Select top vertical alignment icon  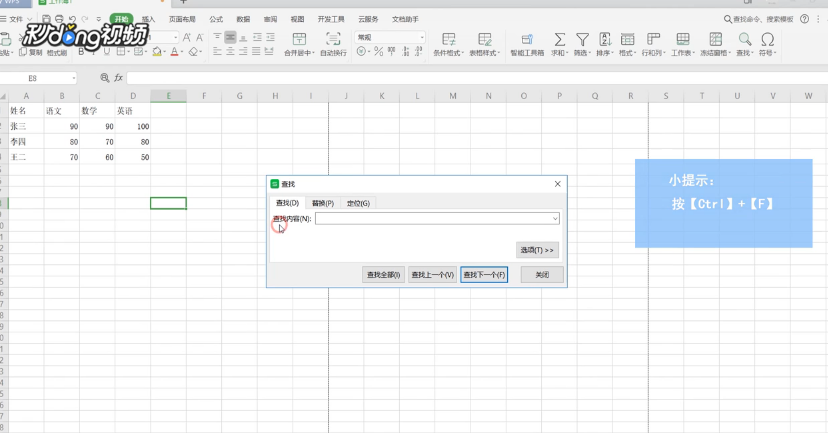pyautogui.click(x=217, y=37)
